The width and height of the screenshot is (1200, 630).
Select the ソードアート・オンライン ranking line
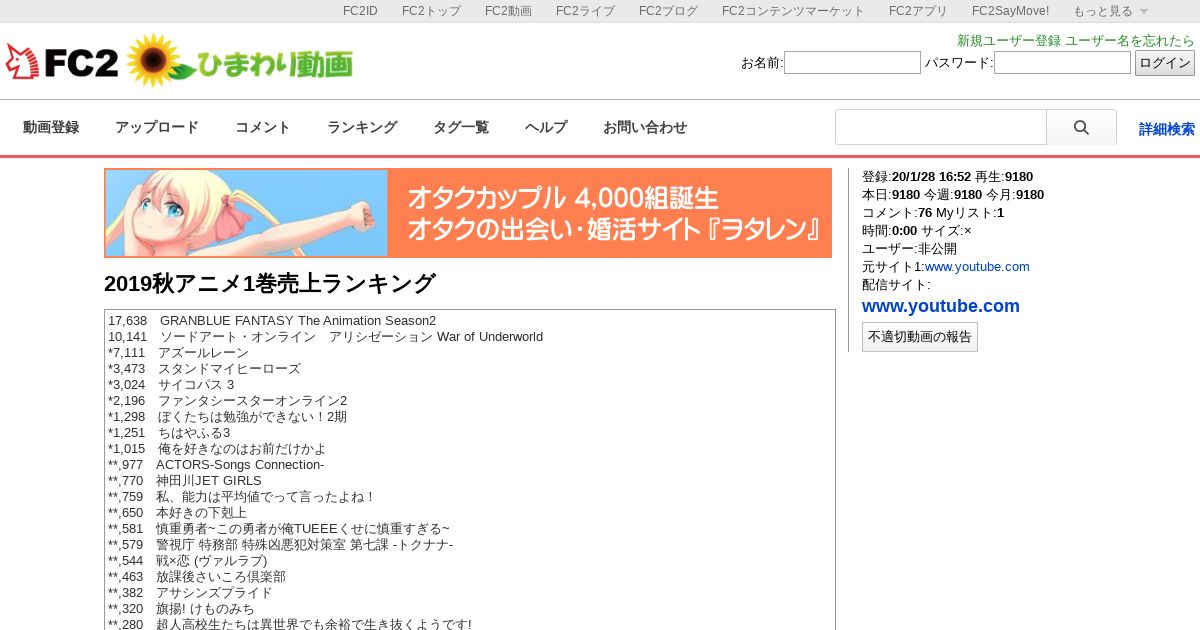pyautogui.click(x=325, y=337)
